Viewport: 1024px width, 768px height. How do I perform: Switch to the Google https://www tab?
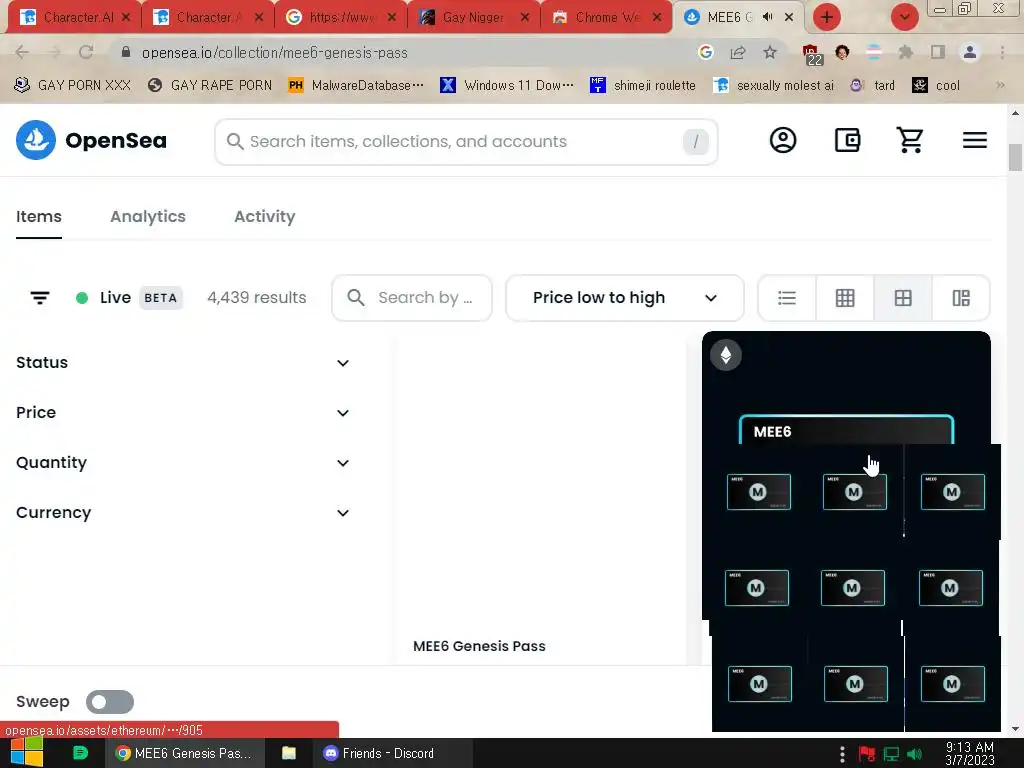pyautogui.click(x=341, y=17)
